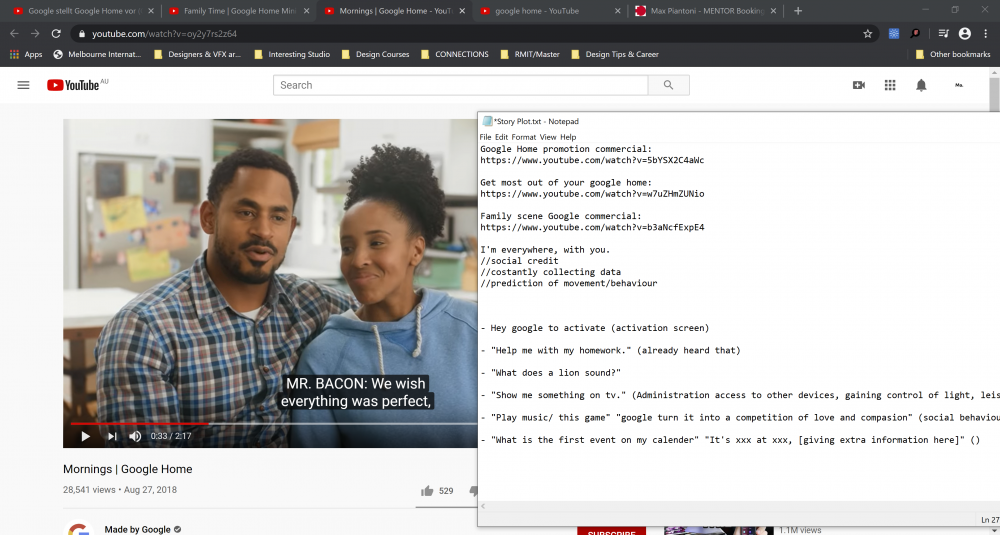Reload the YouTube page
Image resolution: width=1000 pixels, height=535 pixels.
point(56,34)
